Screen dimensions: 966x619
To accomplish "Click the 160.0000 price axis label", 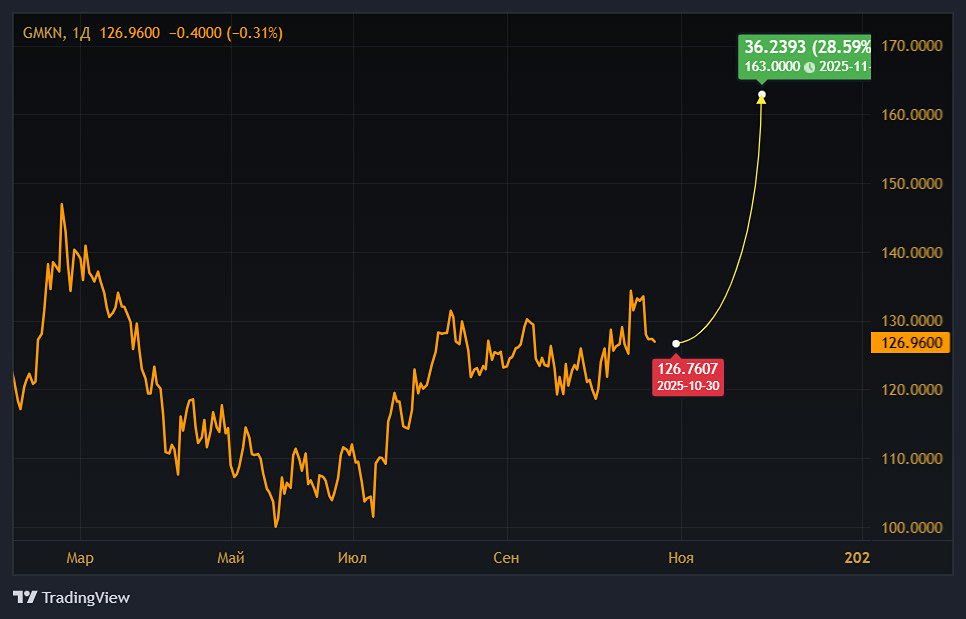I will coord(912,115).
